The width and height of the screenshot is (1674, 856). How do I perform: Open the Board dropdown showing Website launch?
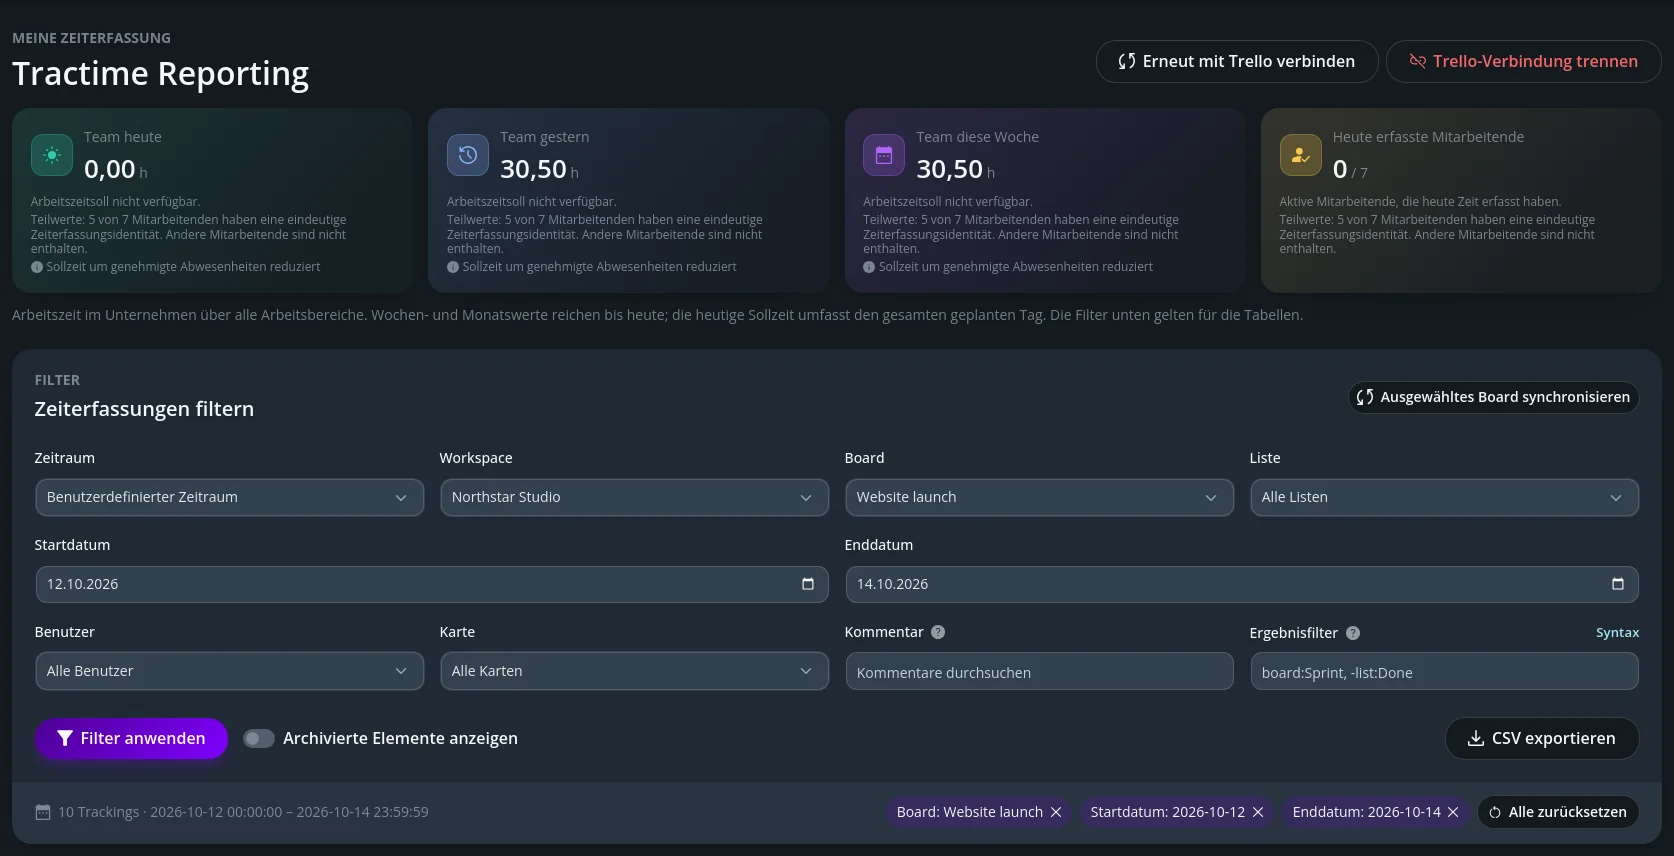pyautogui.click(x=1040, y=497)
